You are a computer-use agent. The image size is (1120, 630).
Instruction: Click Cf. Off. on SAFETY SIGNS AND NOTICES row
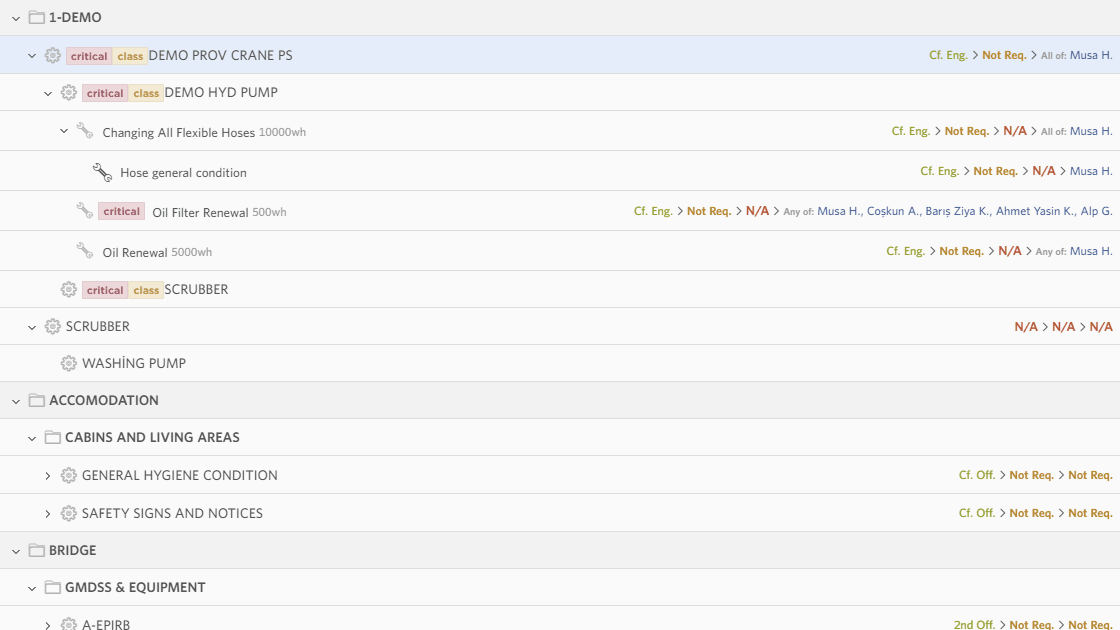tap(976, 513)
